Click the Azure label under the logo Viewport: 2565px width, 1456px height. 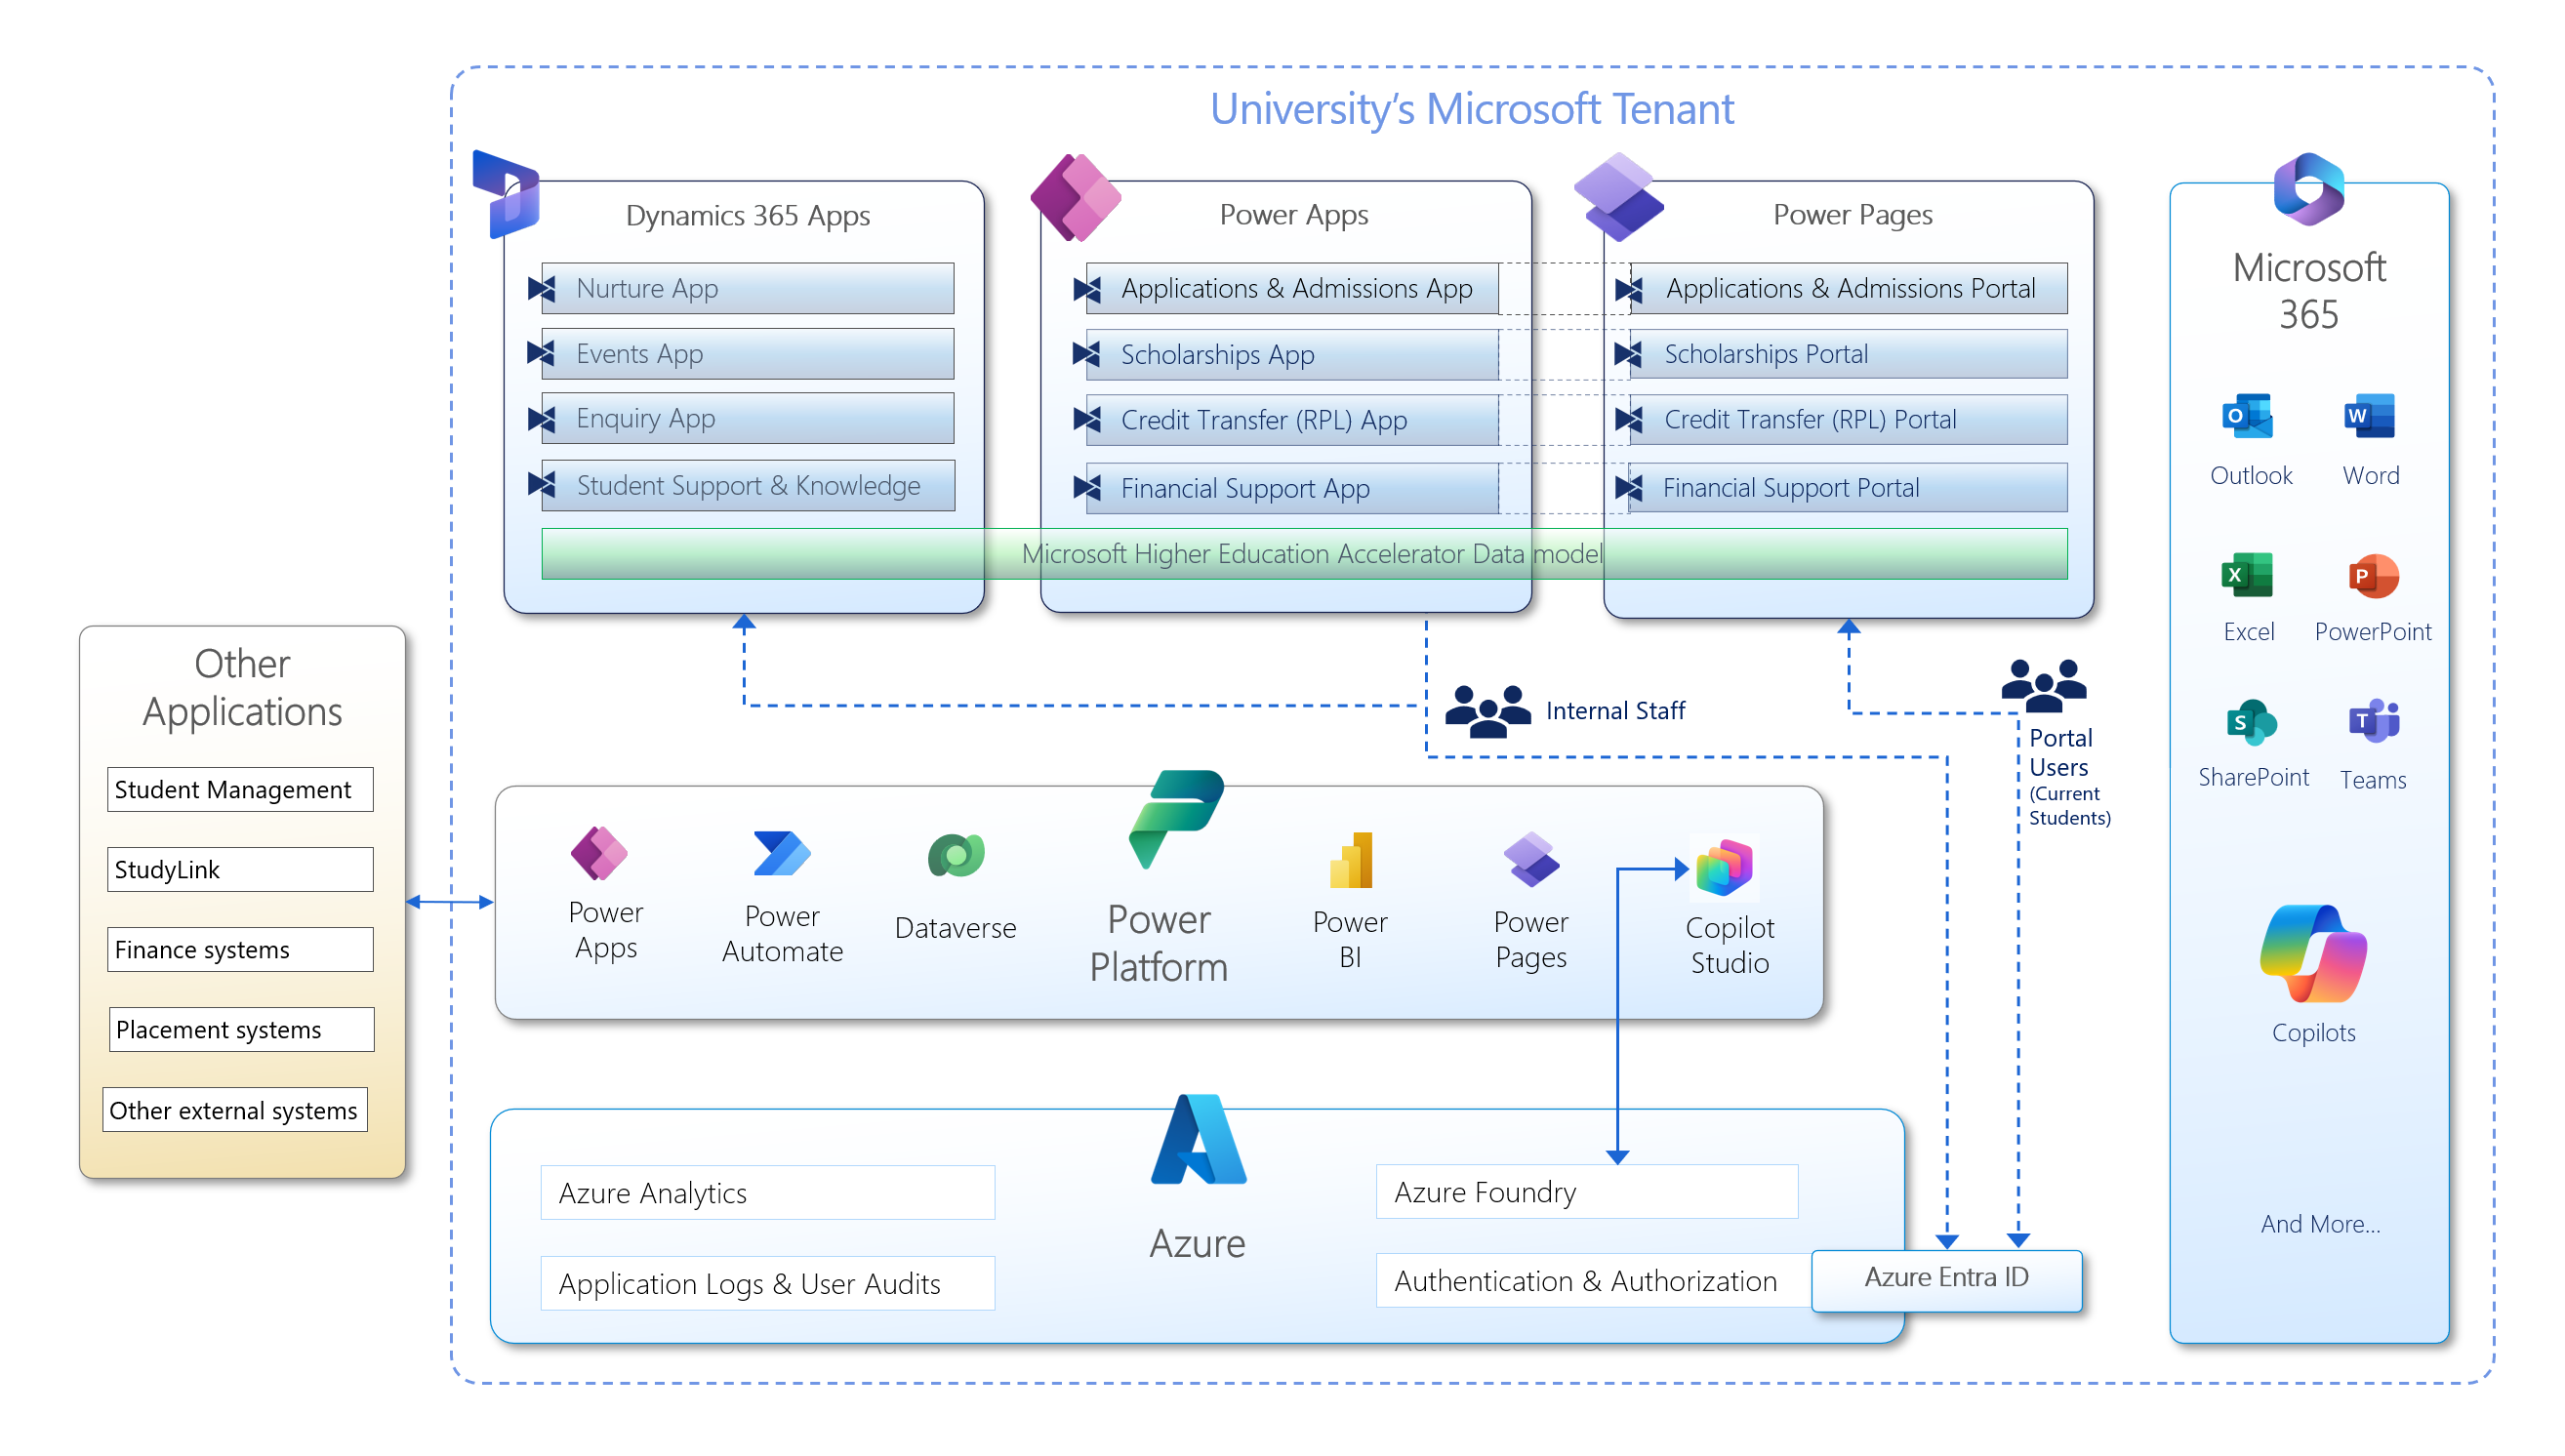(1197, 1244)
